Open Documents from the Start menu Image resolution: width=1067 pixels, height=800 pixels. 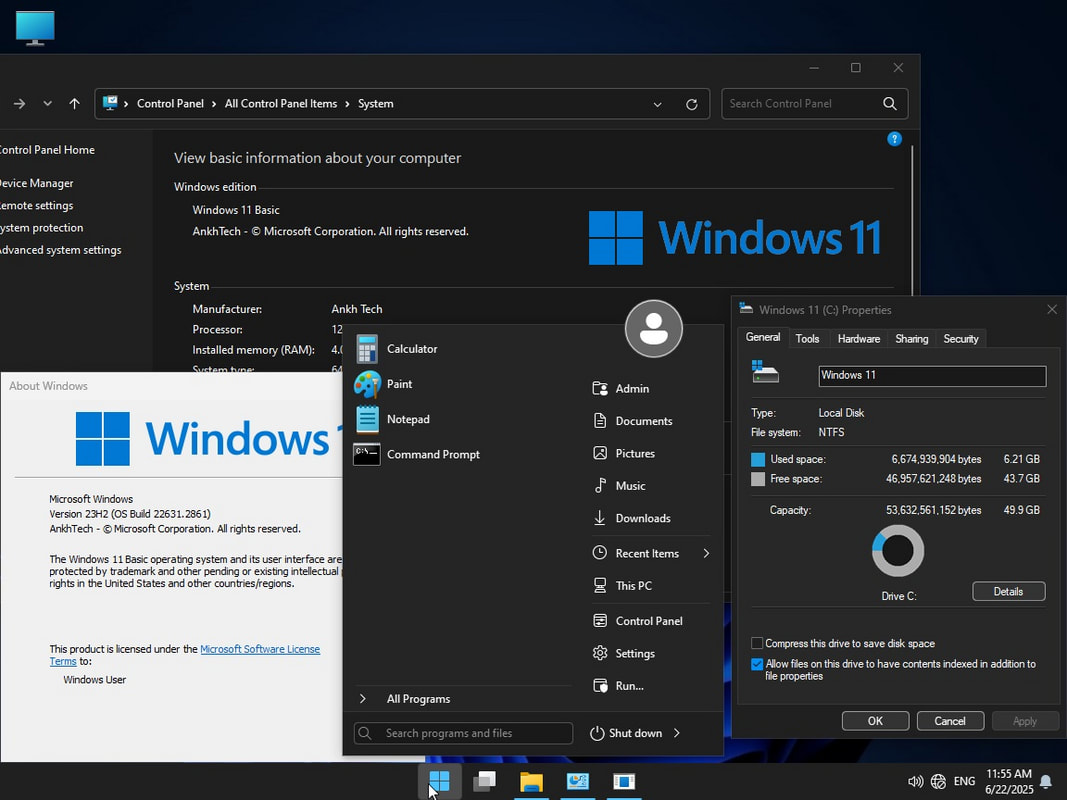(633, 421)
